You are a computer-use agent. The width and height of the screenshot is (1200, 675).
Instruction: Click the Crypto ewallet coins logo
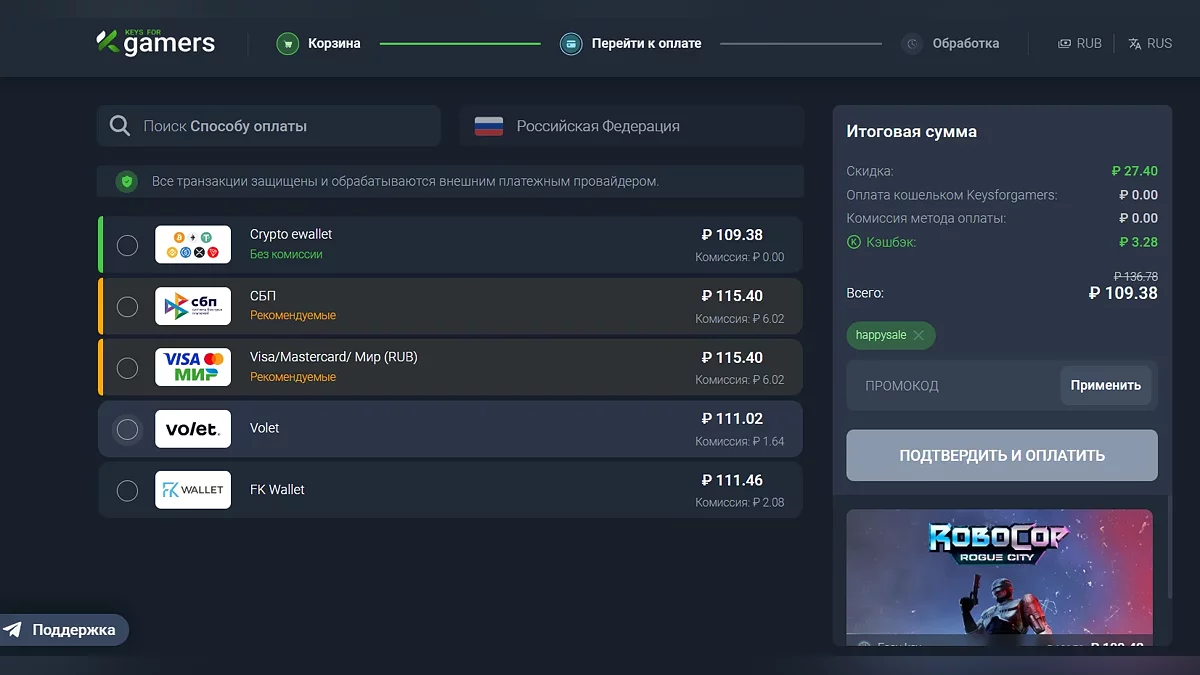coord(193,245)
